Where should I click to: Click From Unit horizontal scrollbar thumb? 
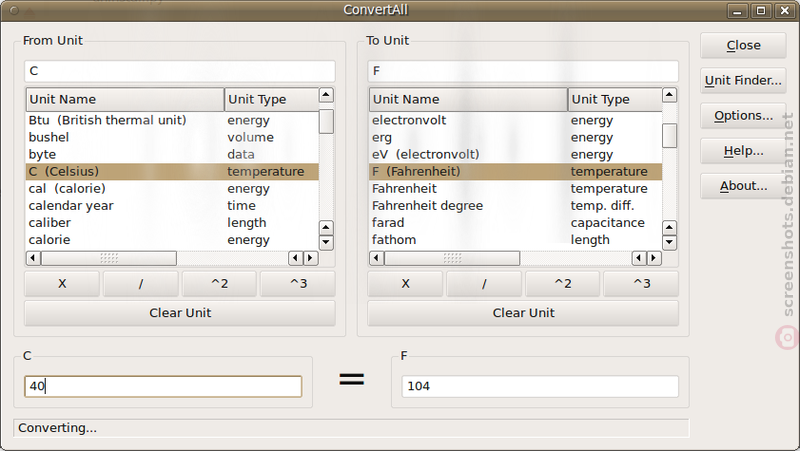(x=109, y=258)
